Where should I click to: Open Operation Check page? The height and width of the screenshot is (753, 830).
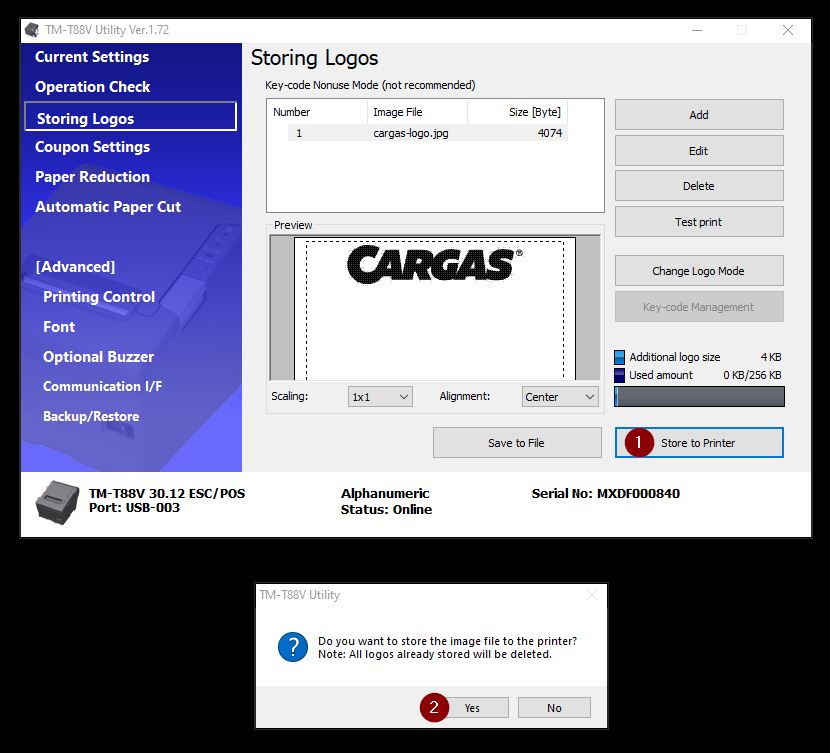point(93,87)
